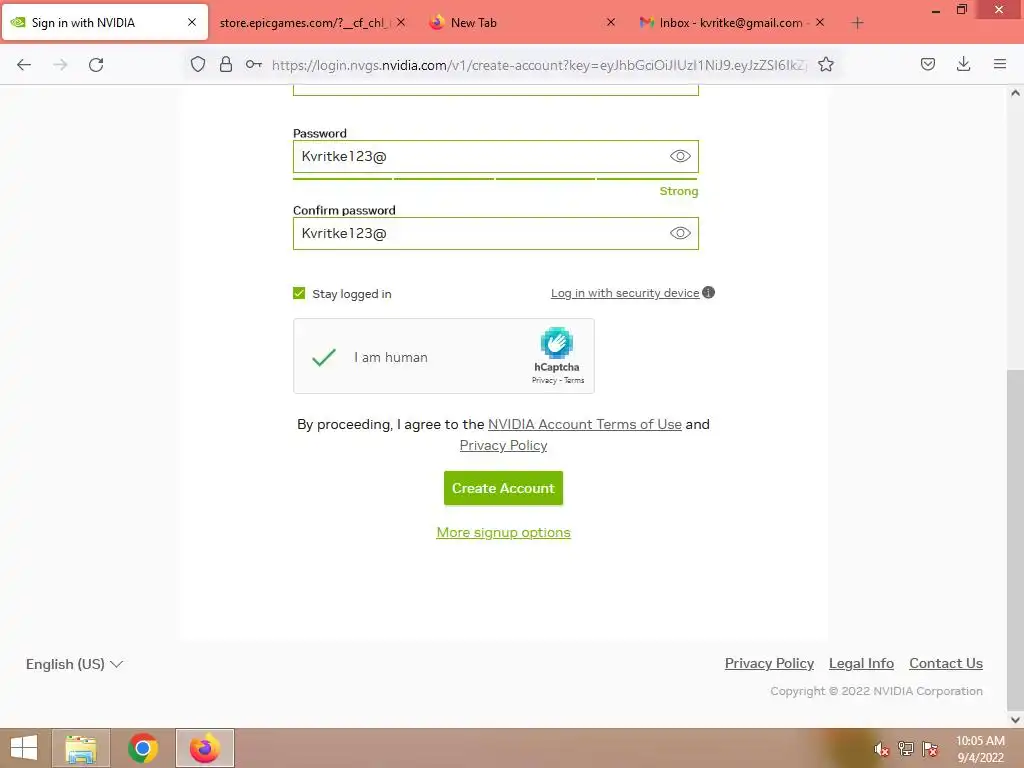Toggle Confirm password visibility eye
The width and height of the screenshot is (1024, 768).
680,233
